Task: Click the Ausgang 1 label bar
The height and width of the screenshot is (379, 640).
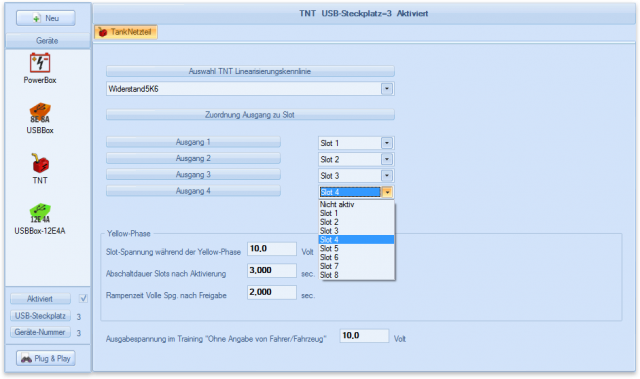Action: [x=193, y=142]
